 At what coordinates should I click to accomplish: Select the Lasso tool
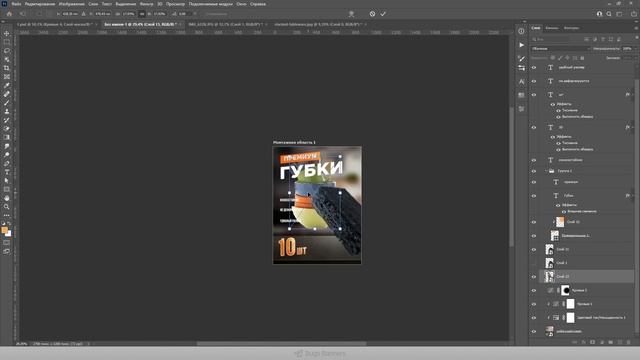[7, 51]
